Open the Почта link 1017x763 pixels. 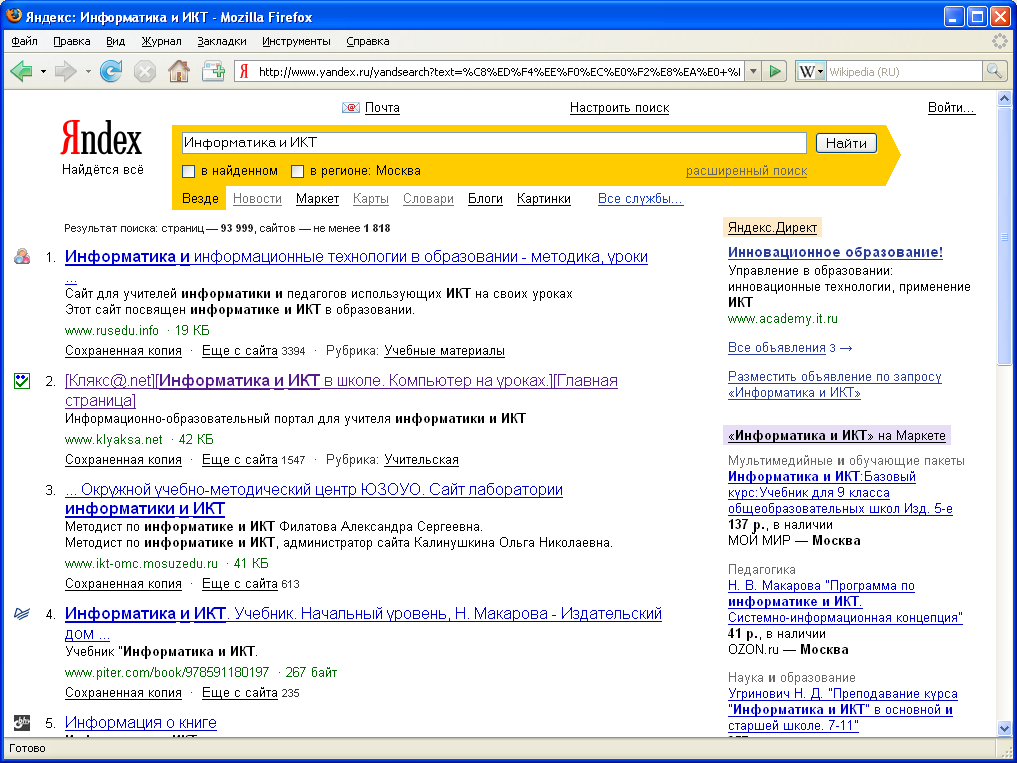click(382, 108)
